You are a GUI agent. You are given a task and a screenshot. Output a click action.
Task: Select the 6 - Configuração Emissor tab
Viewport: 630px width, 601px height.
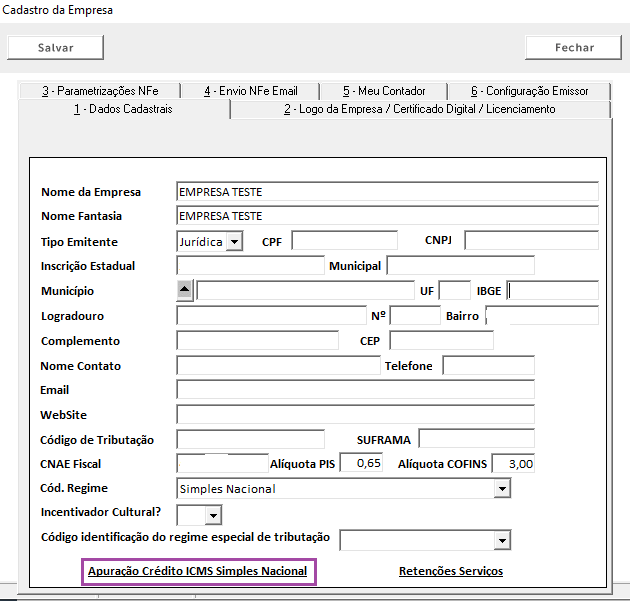[530, 91]
